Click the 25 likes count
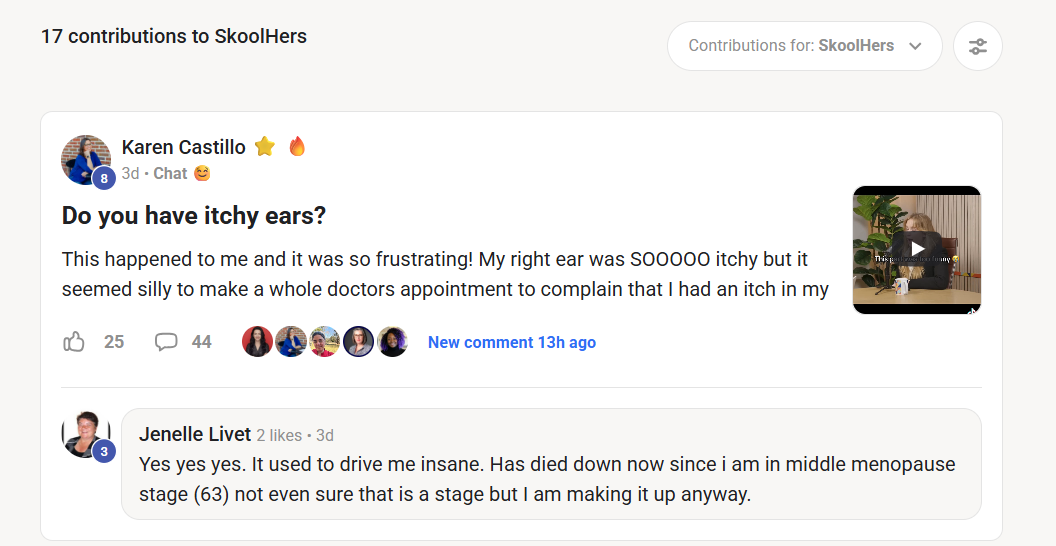 (114, 342)
